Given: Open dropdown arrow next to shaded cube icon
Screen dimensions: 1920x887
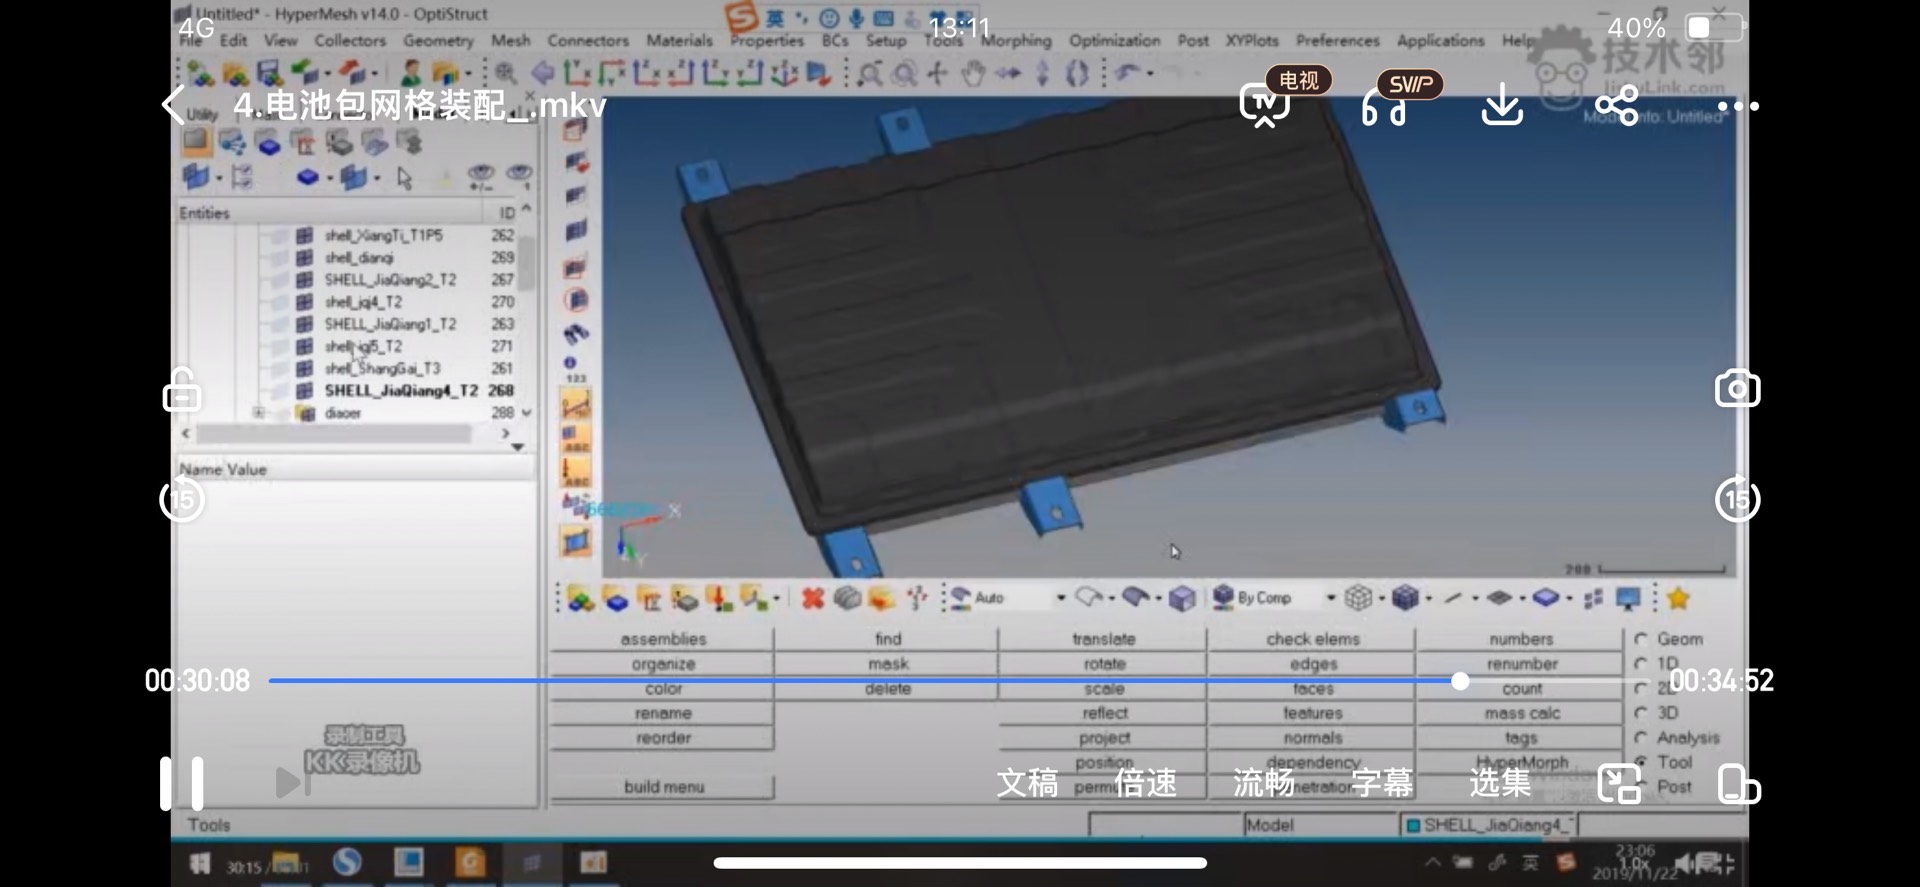Looking at the screenshot, I should [x=1428, y=598].
